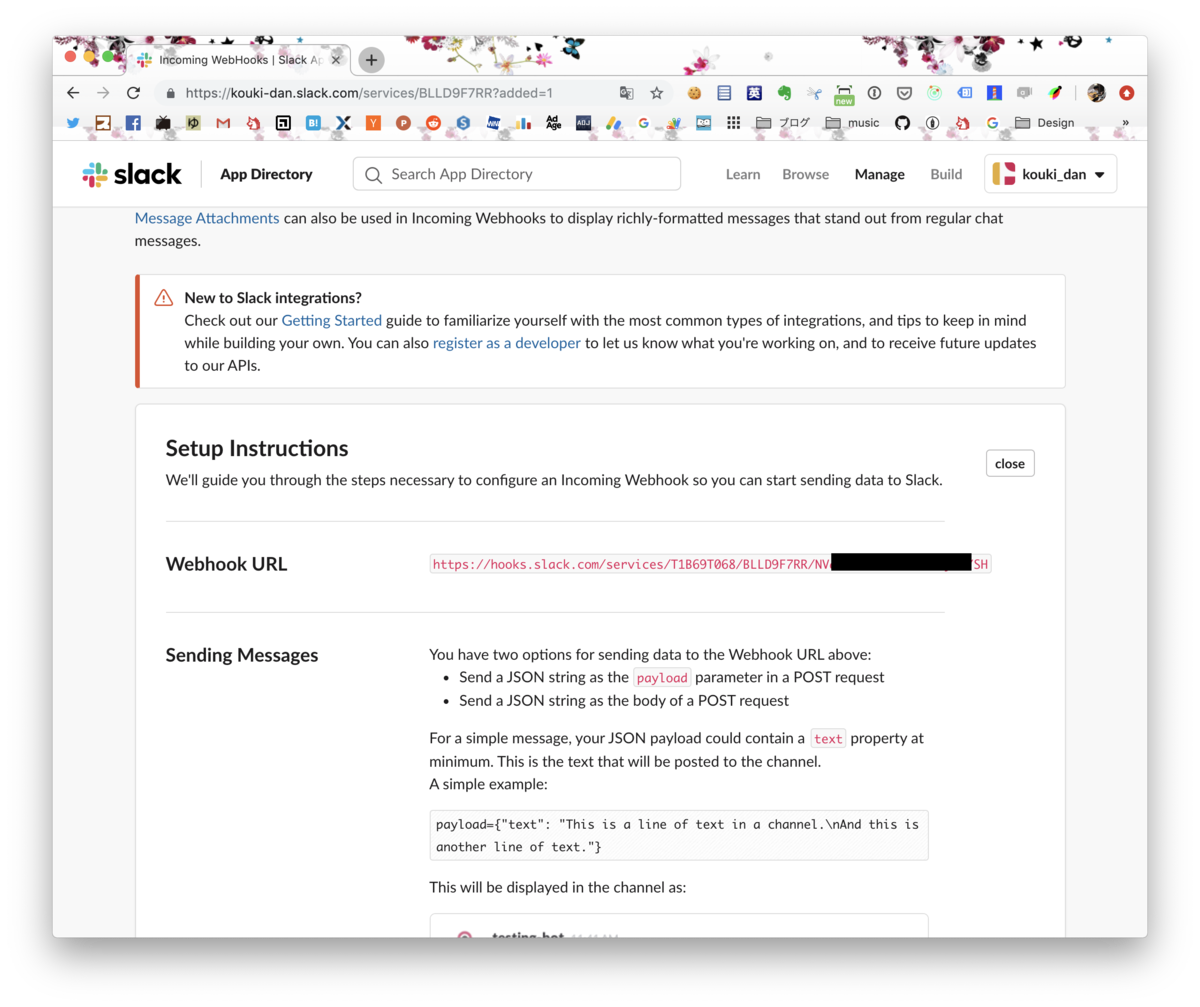Viewport: 1200px width, 1007px height.
Task: Click the browser address bar URL
Action: 369,92
